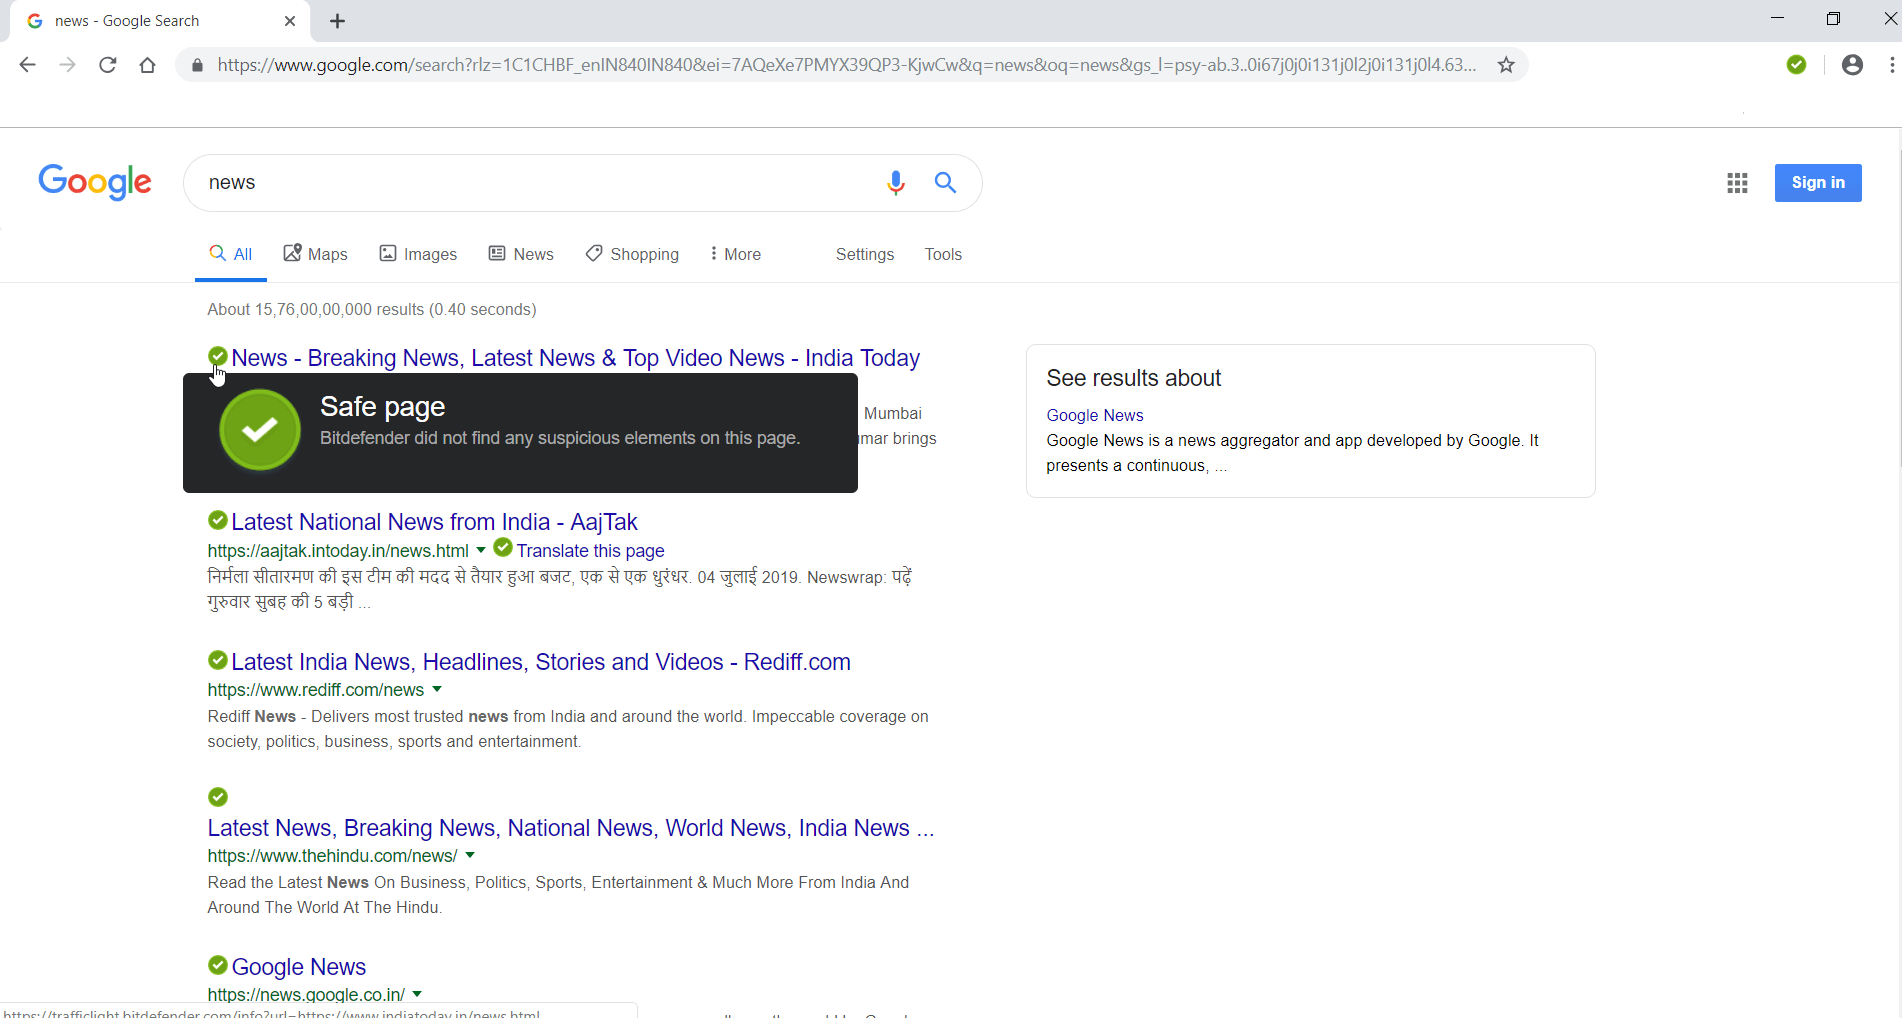Open the Google apps grid
Viewport: 1902px width, 1018px height.
tap(1737, 183)
